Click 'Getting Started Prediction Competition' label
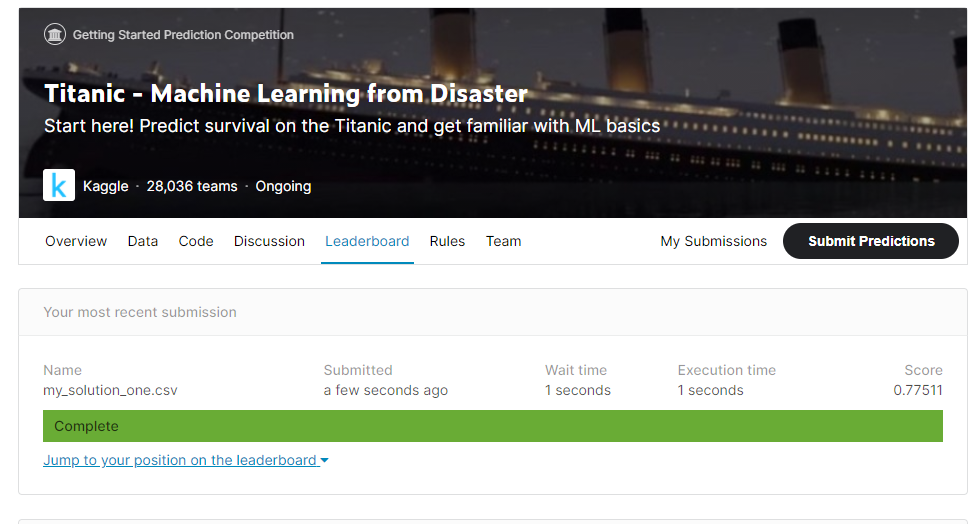The image size is (972, 524). coord(183,35)
